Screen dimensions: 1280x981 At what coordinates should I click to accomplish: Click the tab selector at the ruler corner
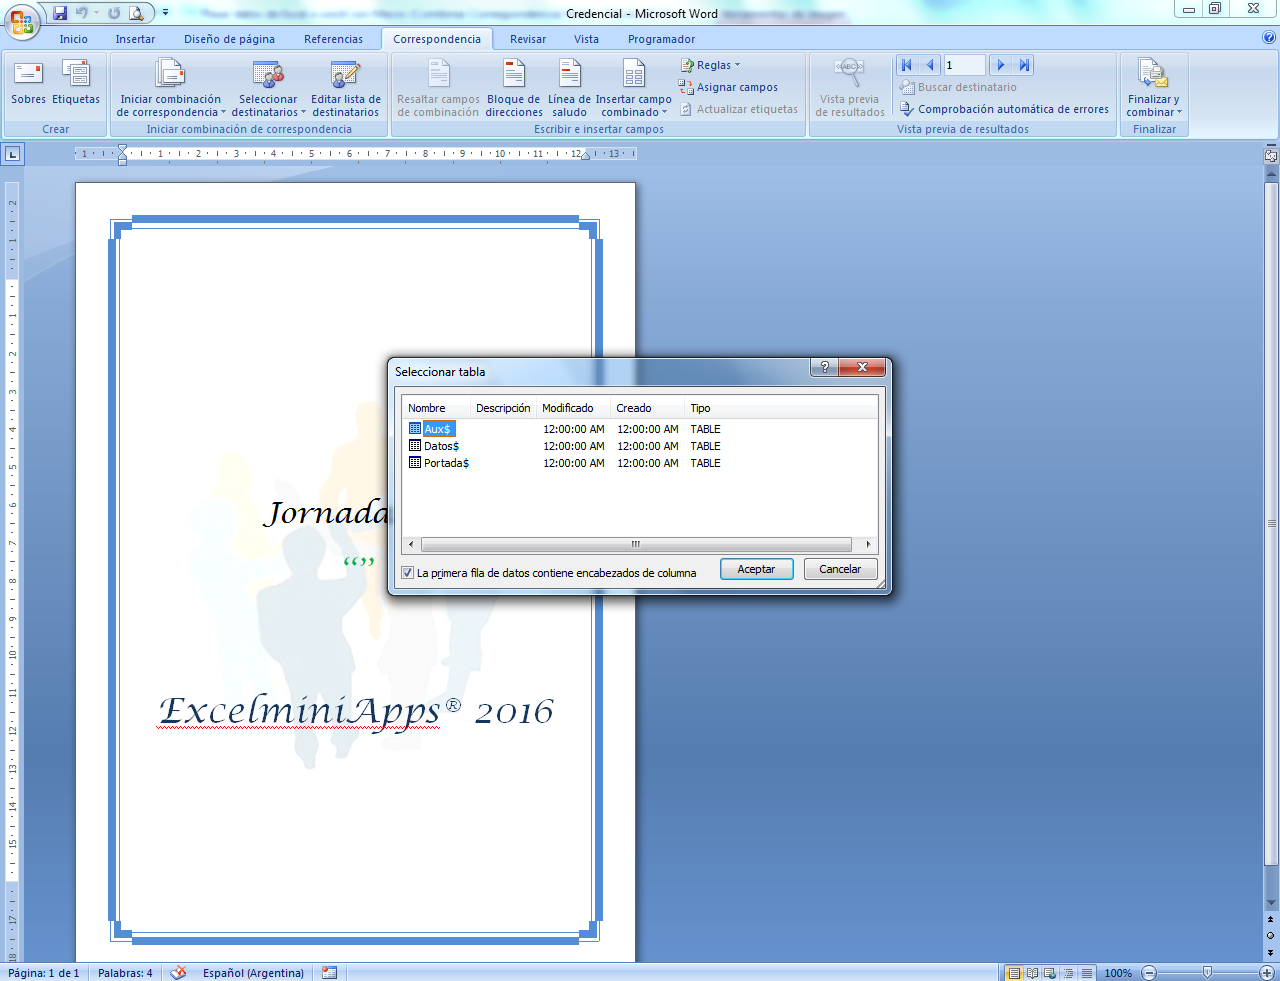(x=13, y=154)
